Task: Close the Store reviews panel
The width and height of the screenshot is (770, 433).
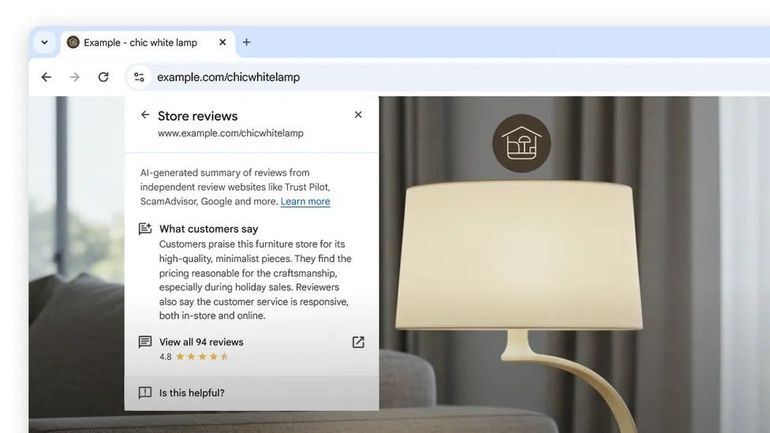Action: coord(358,115)
